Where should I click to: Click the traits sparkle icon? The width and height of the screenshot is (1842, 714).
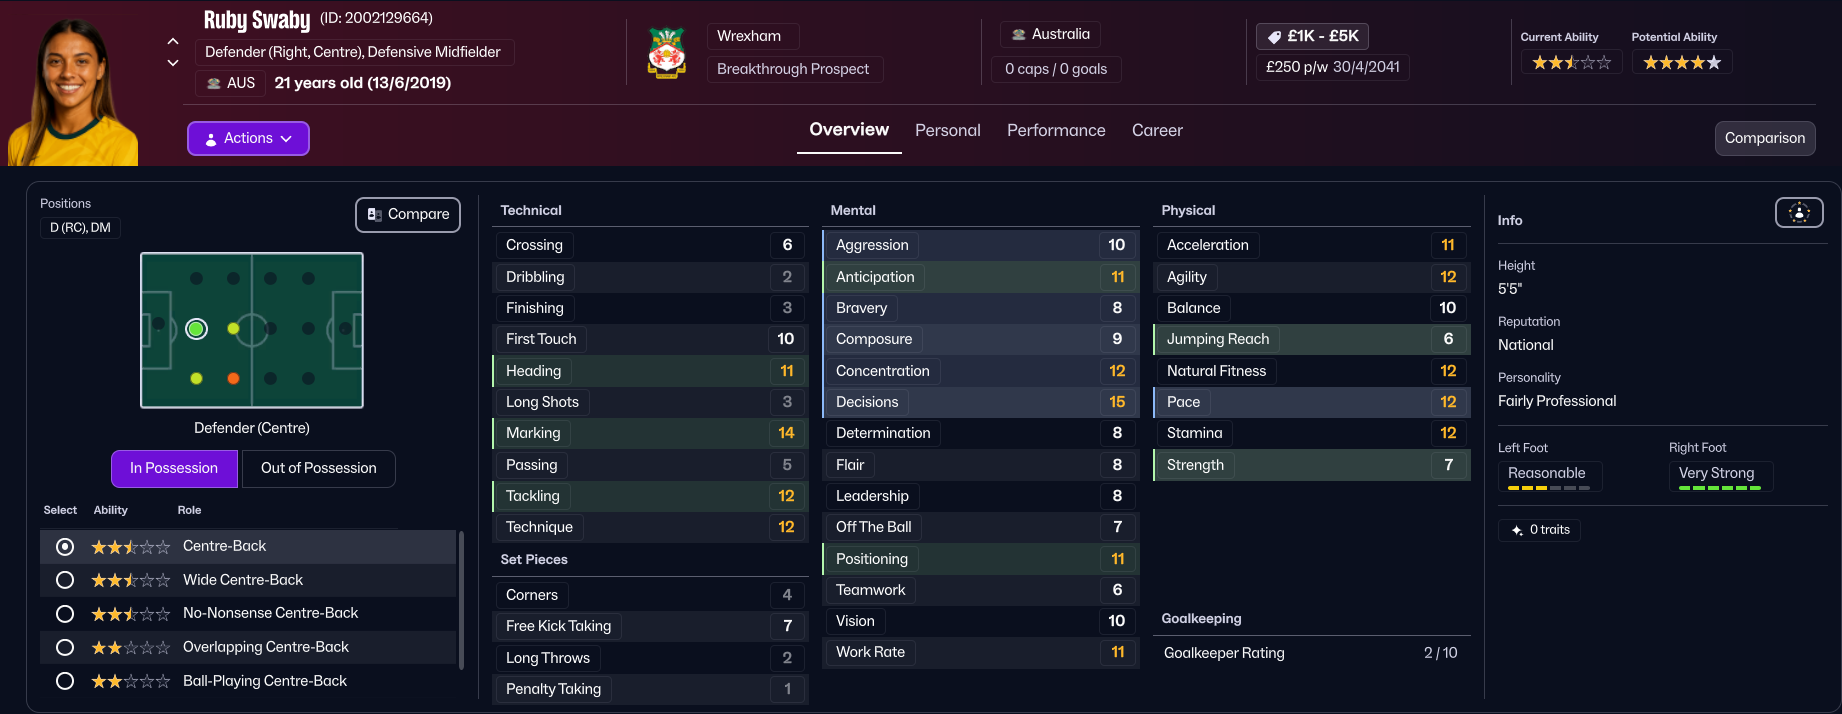[x=1517, y=530]
